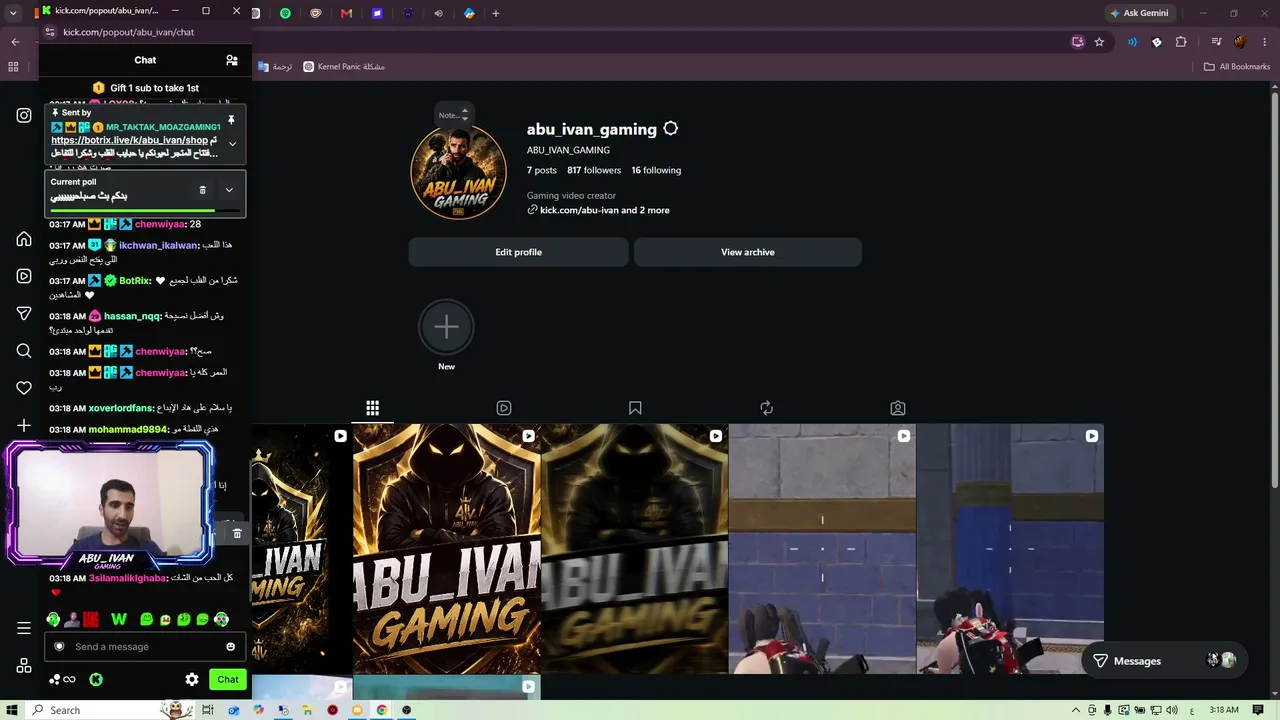The width and height of the screenshot is (1280, 720).
Task: Open the bright ABU_IVAN GAMING reel thumbnail
Action: pos(447,549)
